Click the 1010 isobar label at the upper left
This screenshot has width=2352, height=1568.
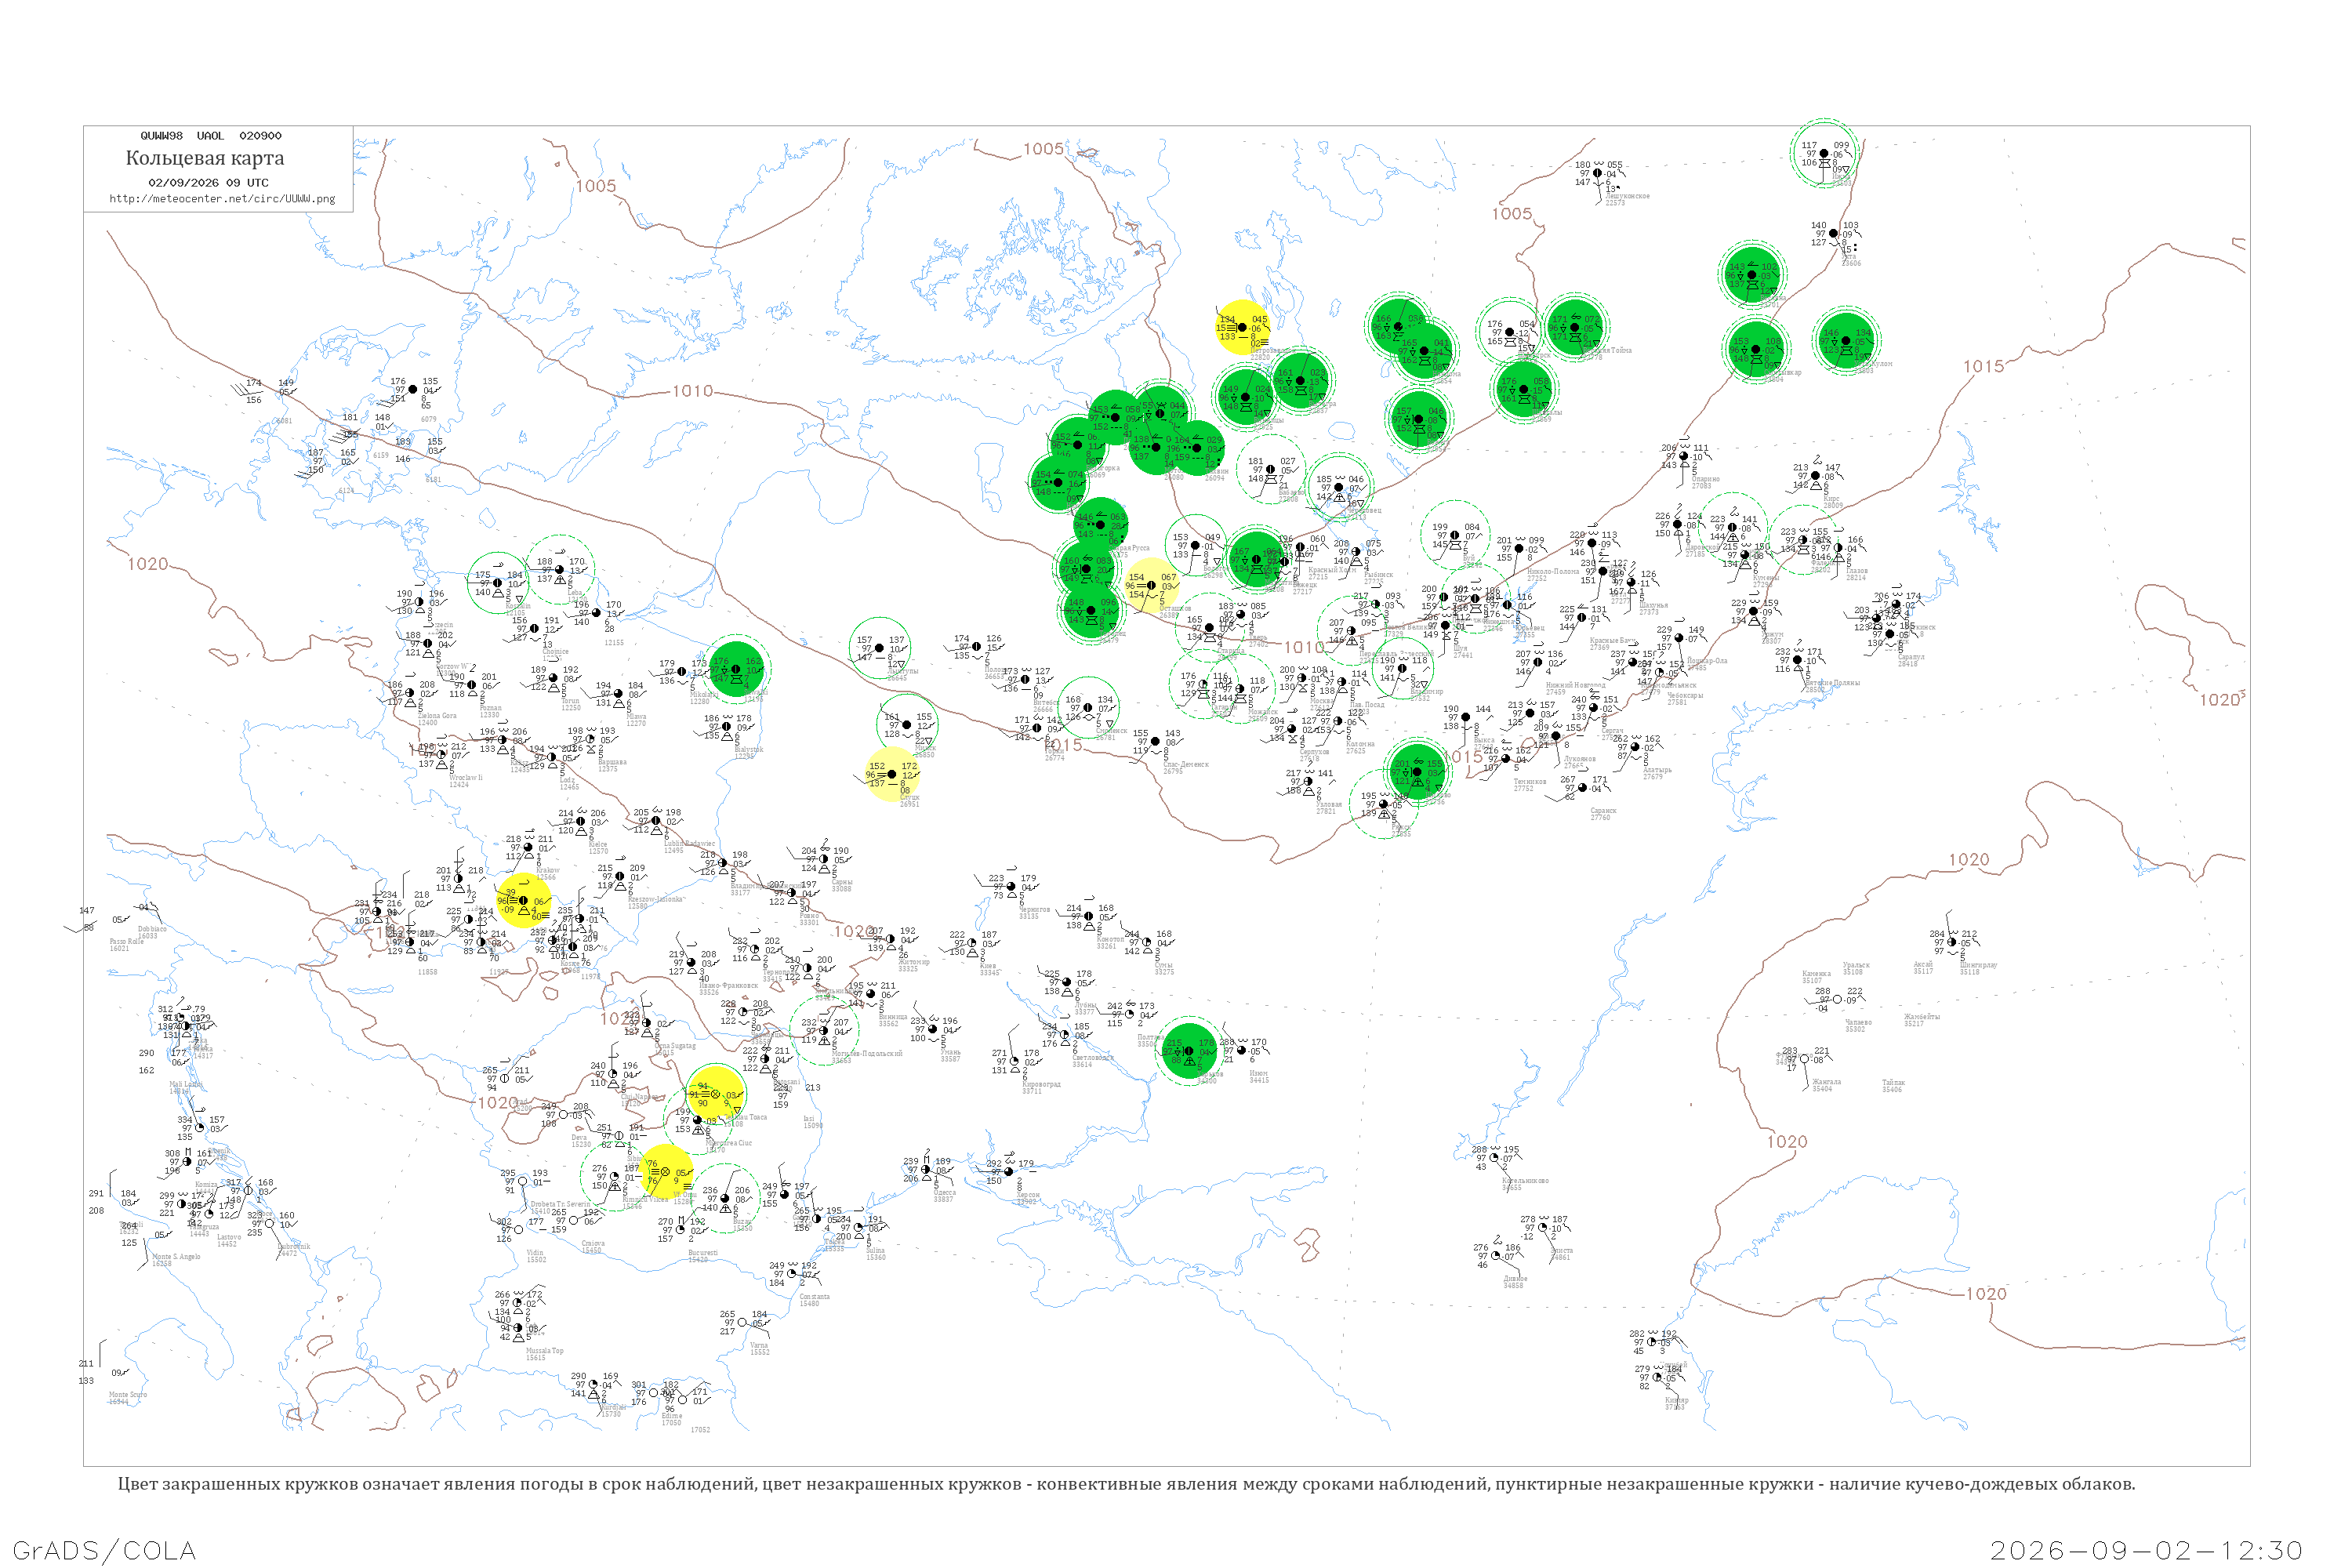click(x=692, y=391)
